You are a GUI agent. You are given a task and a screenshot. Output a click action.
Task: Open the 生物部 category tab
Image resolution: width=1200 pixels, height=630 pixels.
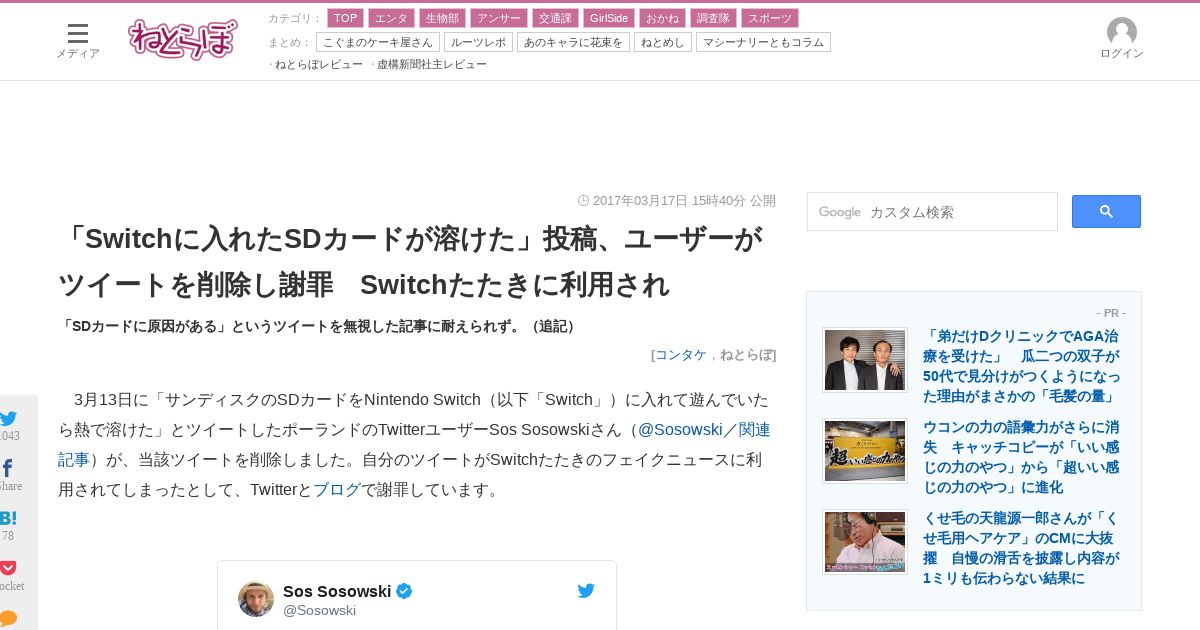[442, 18]
